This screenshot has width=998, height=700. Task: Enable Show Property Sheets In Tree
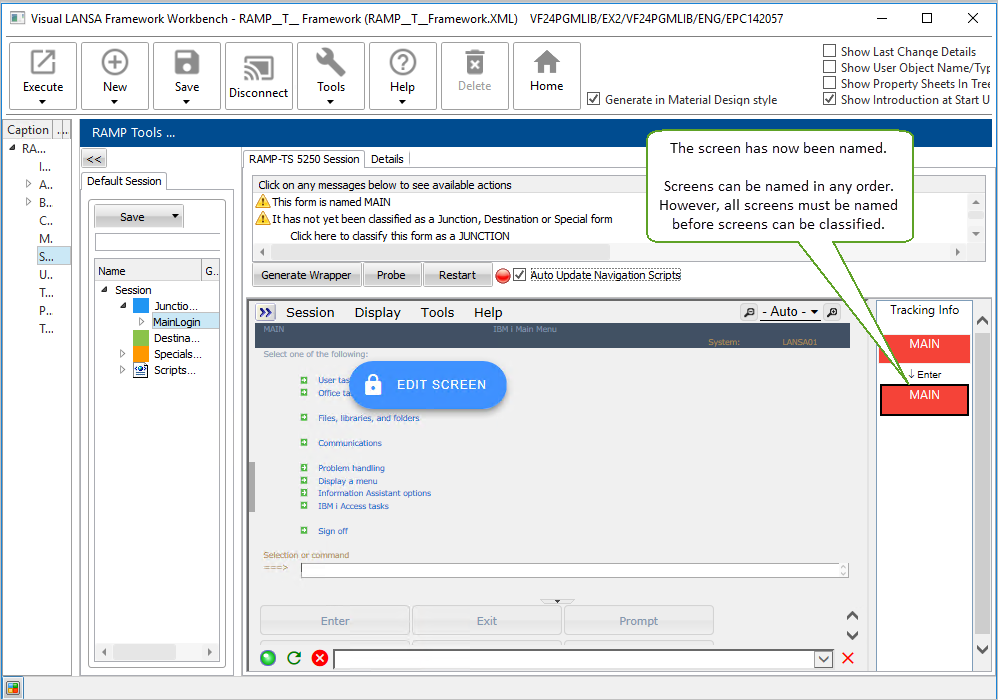[x=829, y=83]
